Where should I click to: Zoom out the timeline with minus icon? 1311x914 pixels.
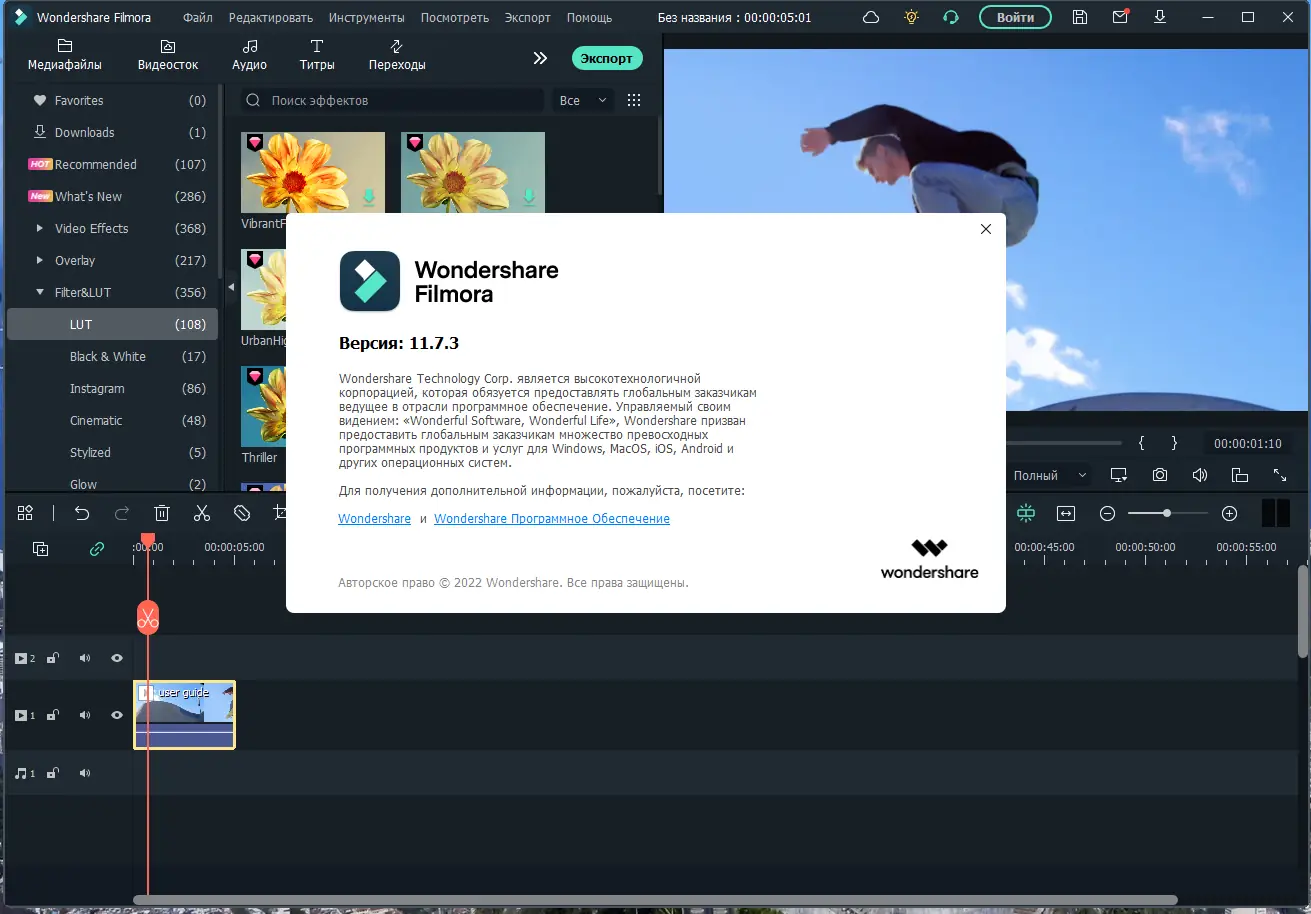coord(1107,513)
